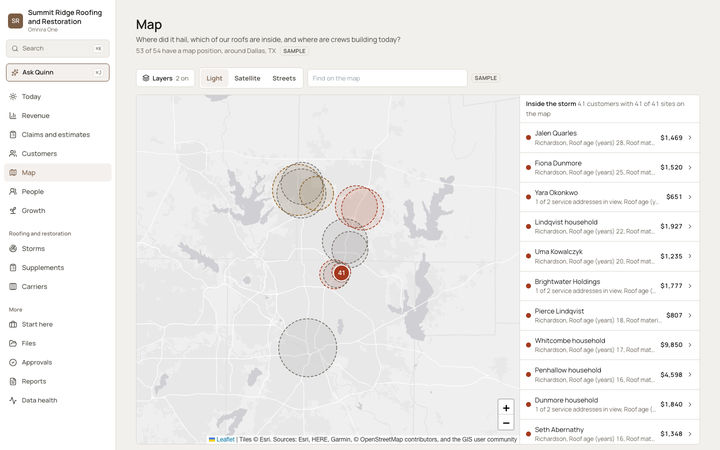The width and height of the screenshot is (720, 450).
Task: Click the Inside the storm heading
Action: (551, 104)
